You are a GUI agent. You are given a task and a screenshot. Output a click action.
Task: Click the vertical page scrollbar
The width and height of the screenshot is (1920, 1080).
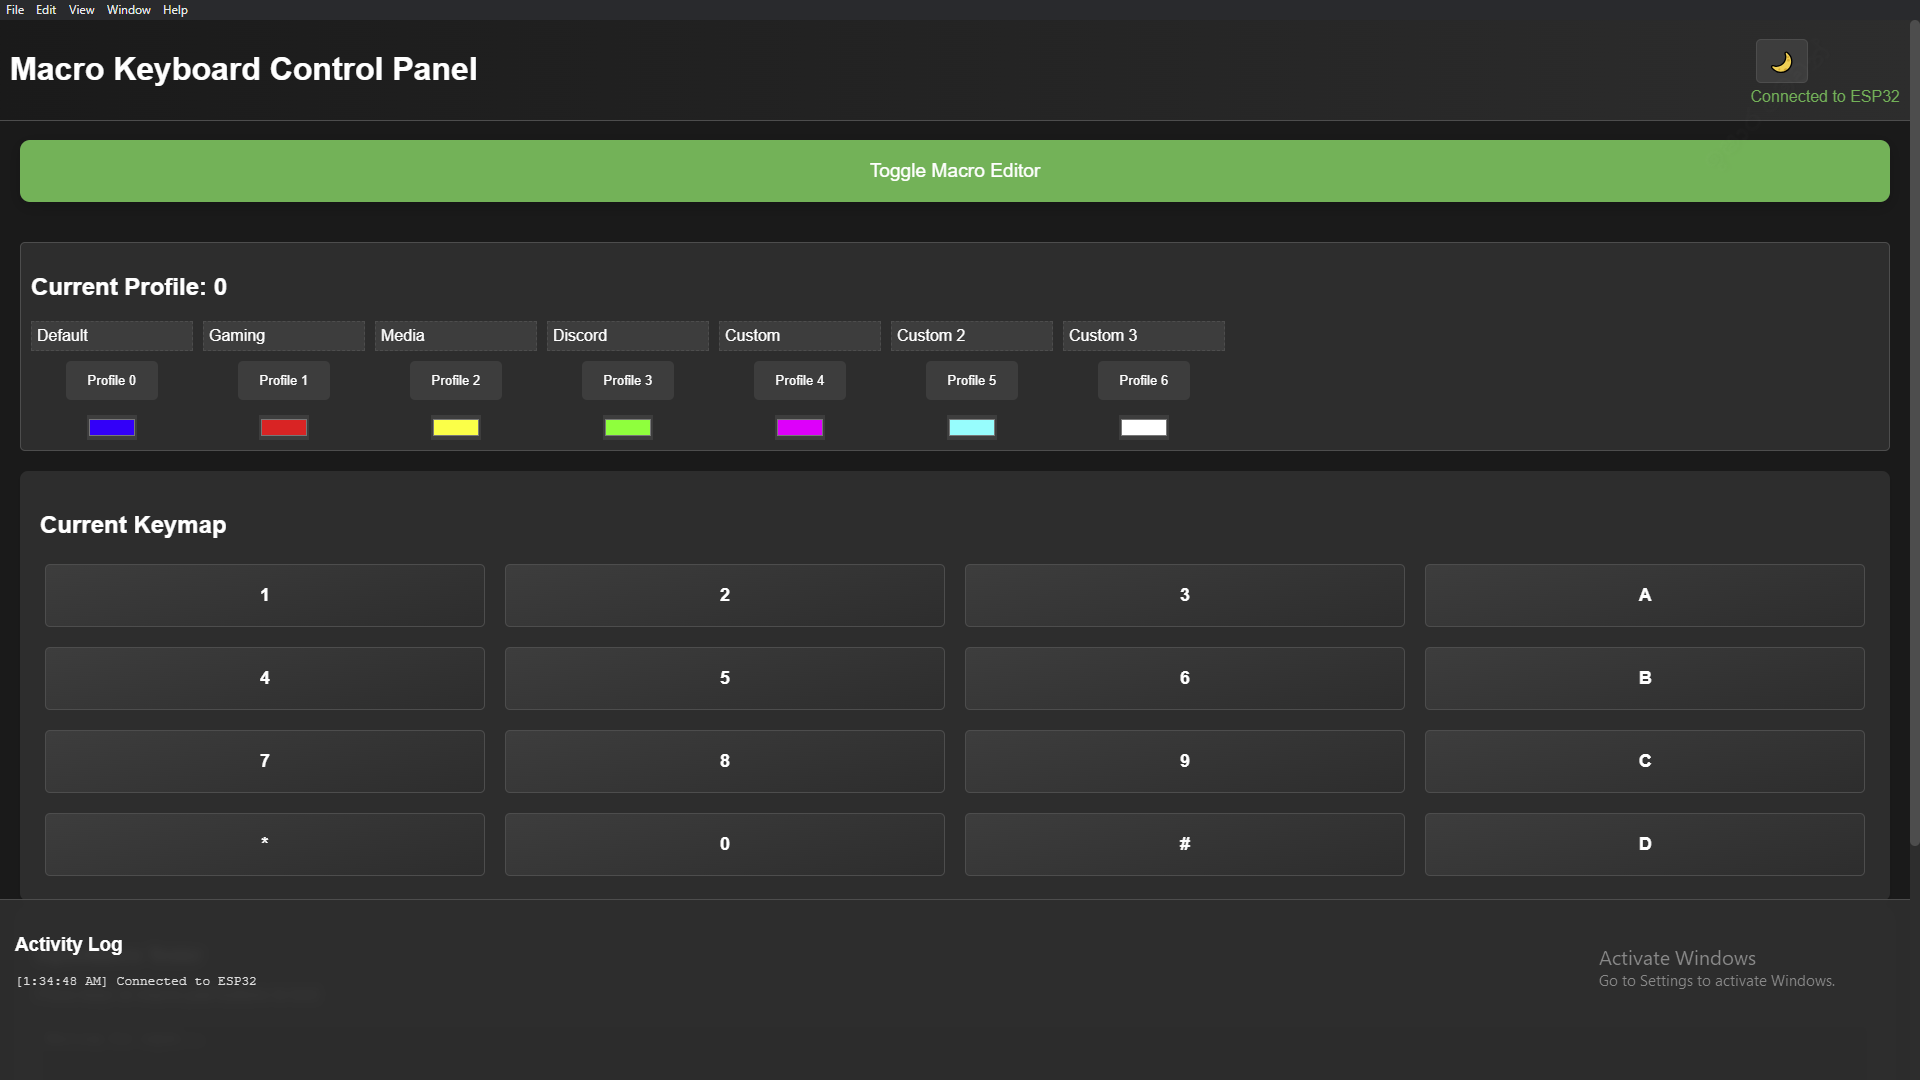[1914, 430]
